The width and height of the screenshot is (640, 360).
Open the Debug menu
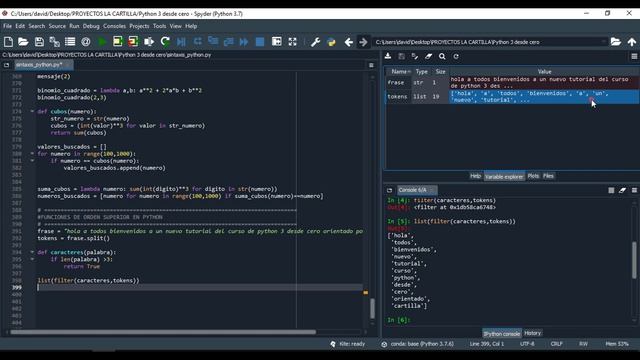(91, 26)
